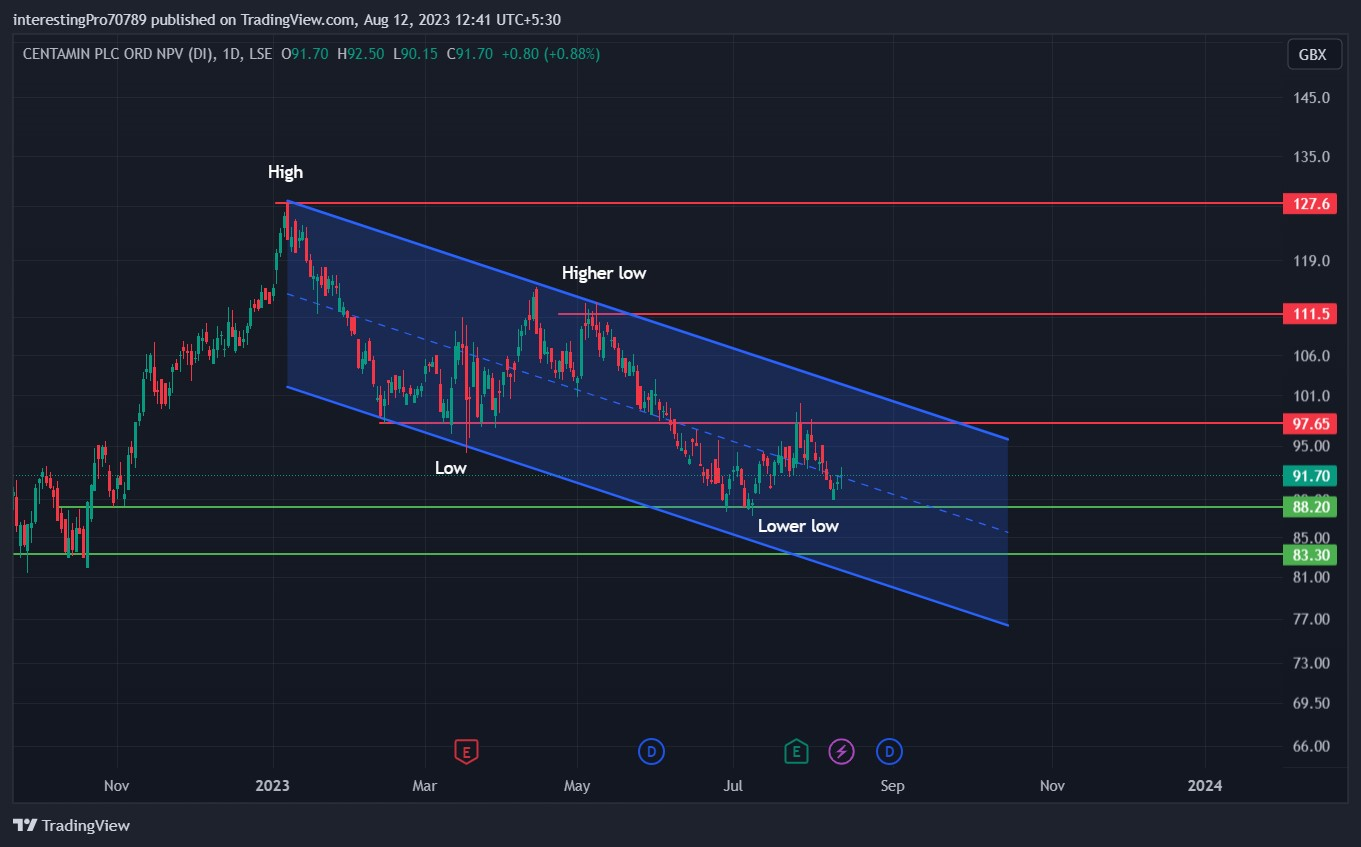Click the C91.70 close value in legend
Viewport: 1361px width, 847px height.
click(469, 54)
